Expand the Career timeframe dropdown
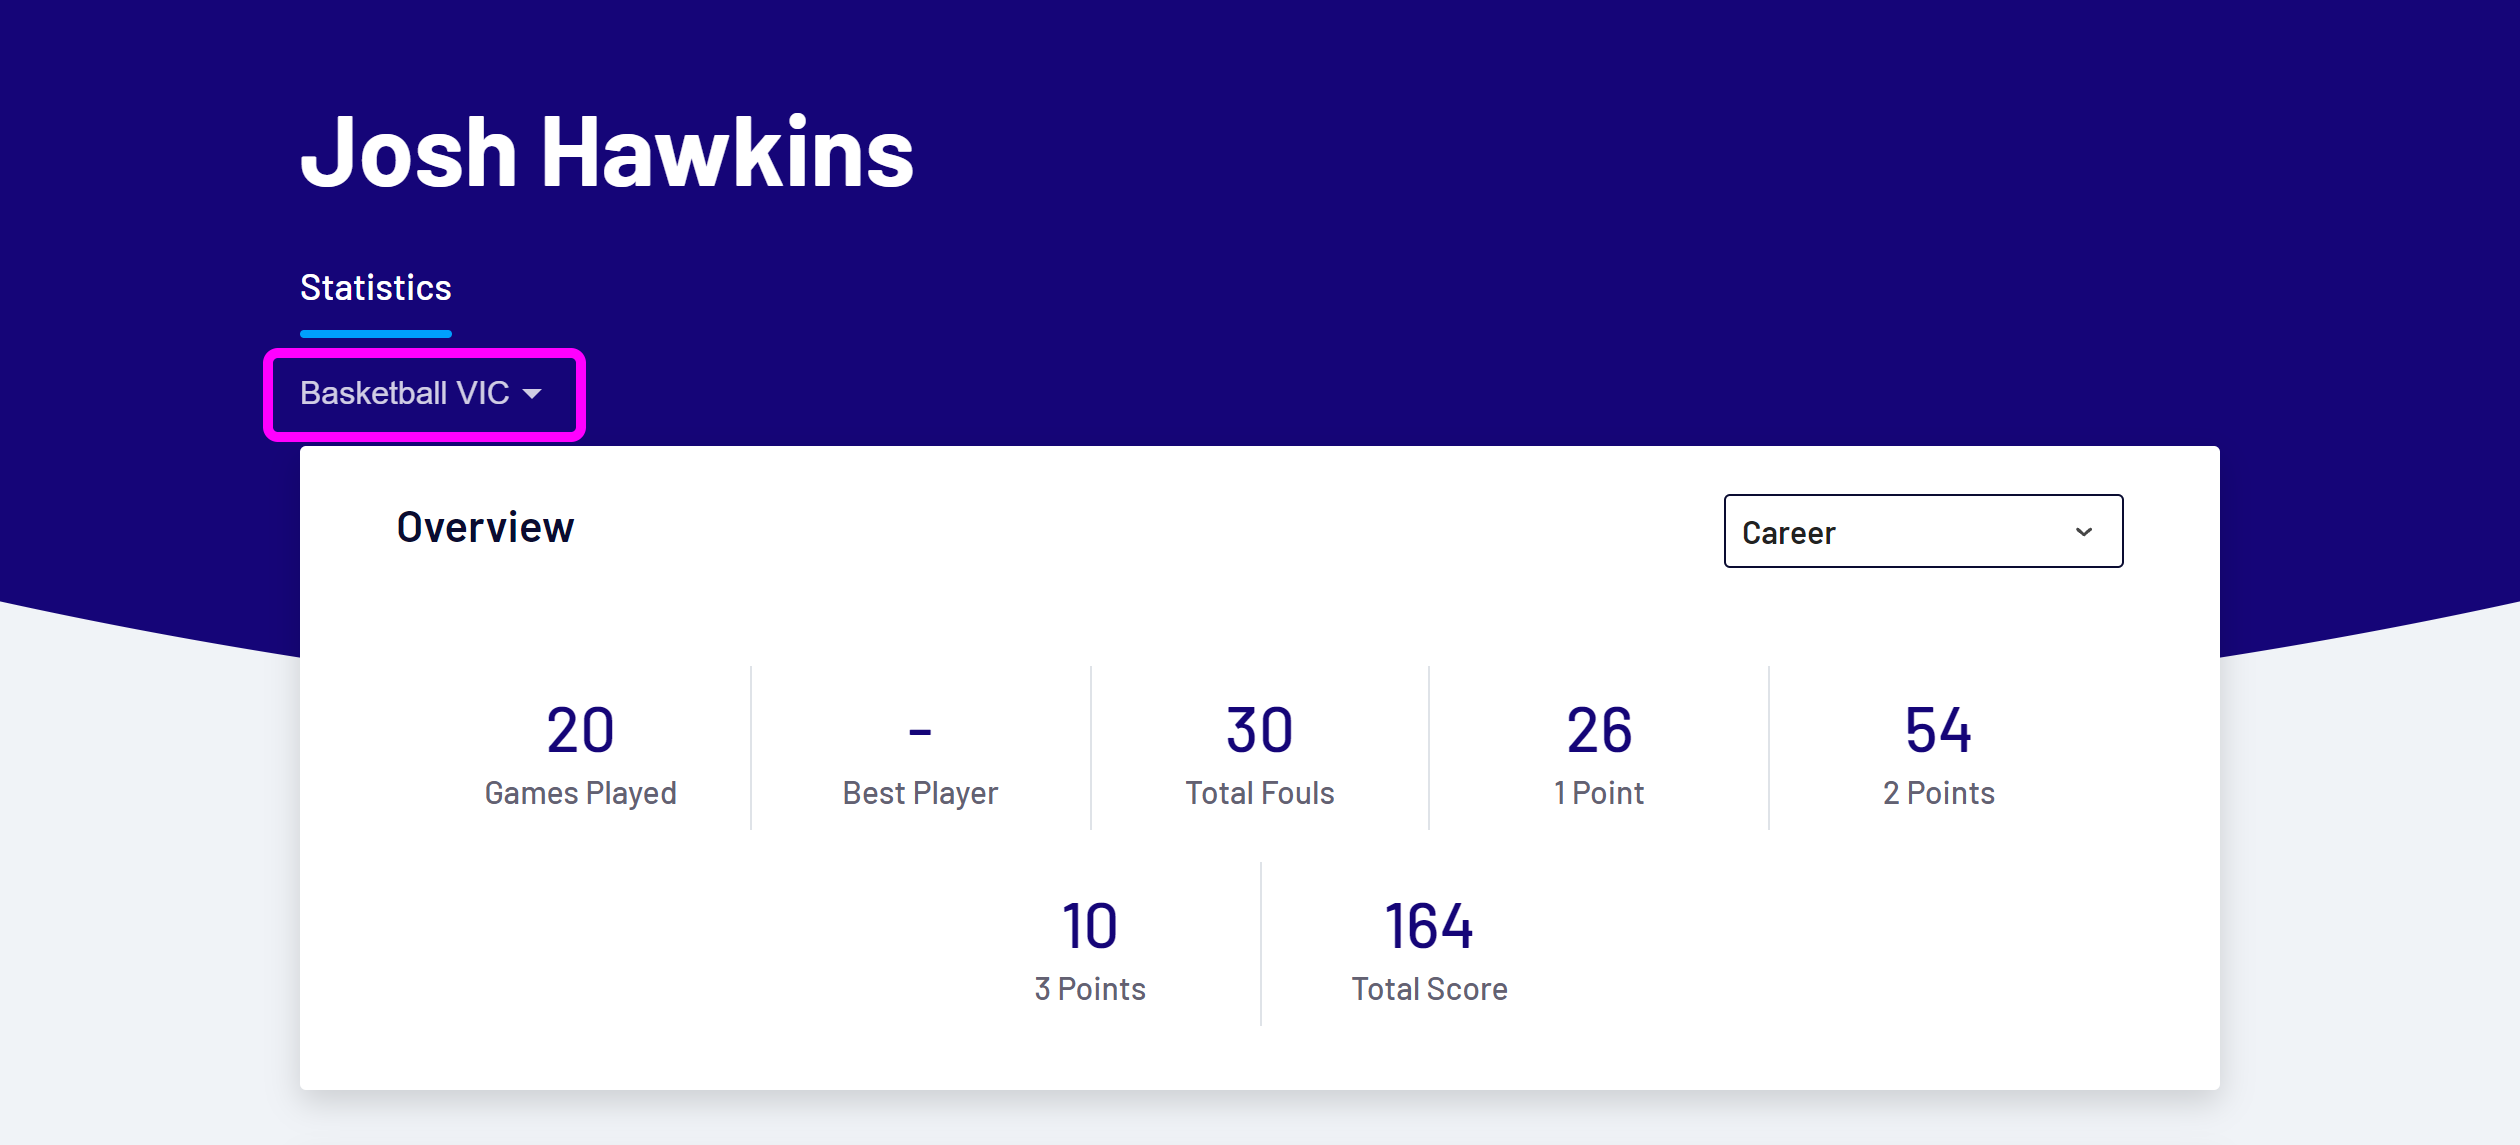The image size is (2520, 1145). click(1922, 531)
